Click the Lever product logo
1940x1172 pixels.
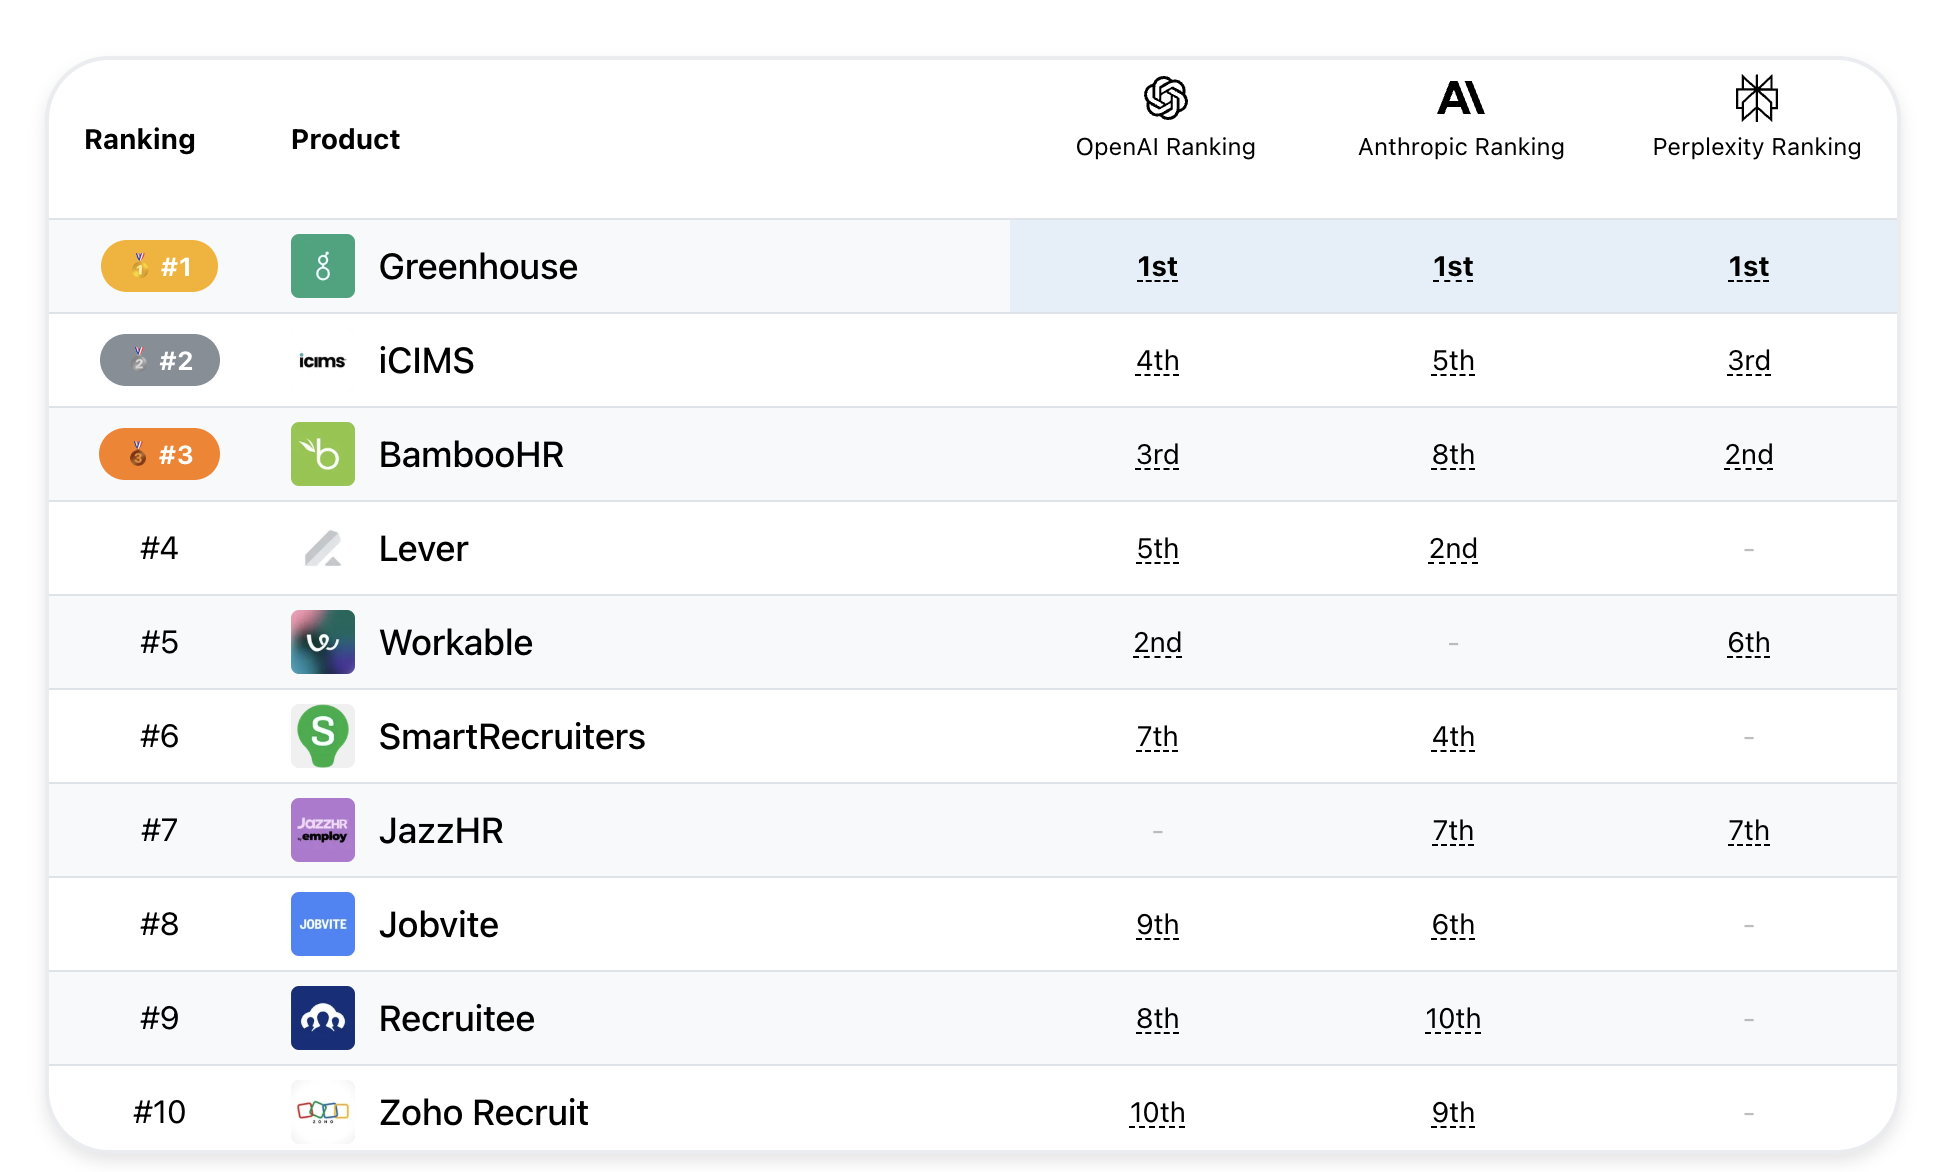click(x=323, y=548)
